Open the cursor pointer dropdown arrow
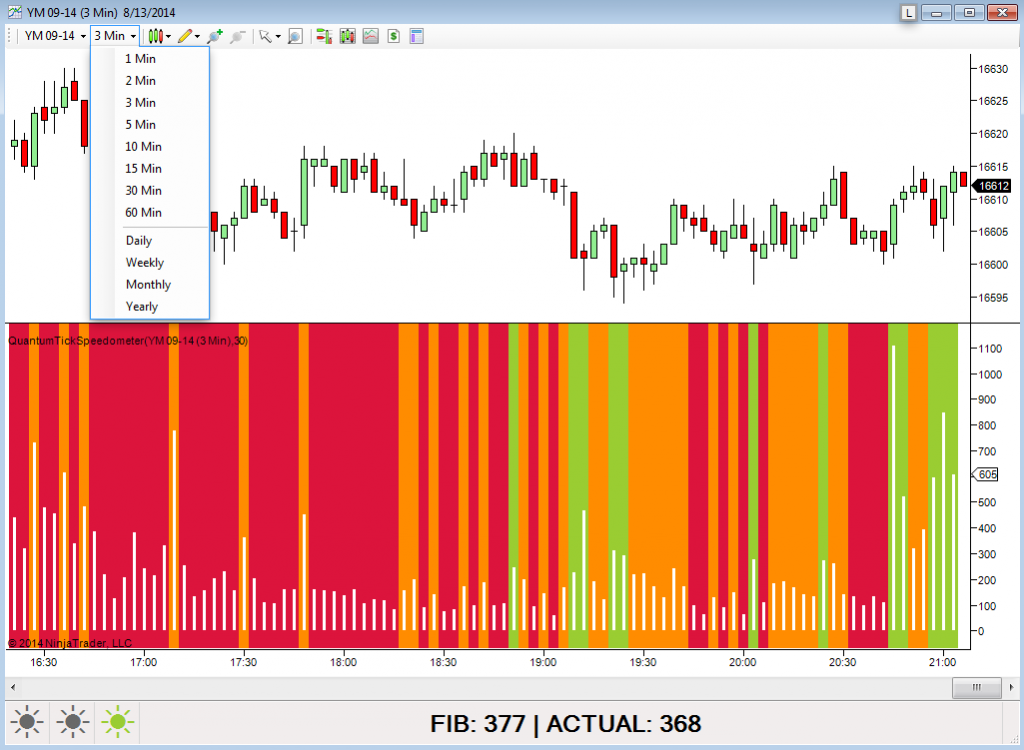The image size is (1024, 750). 277,36
